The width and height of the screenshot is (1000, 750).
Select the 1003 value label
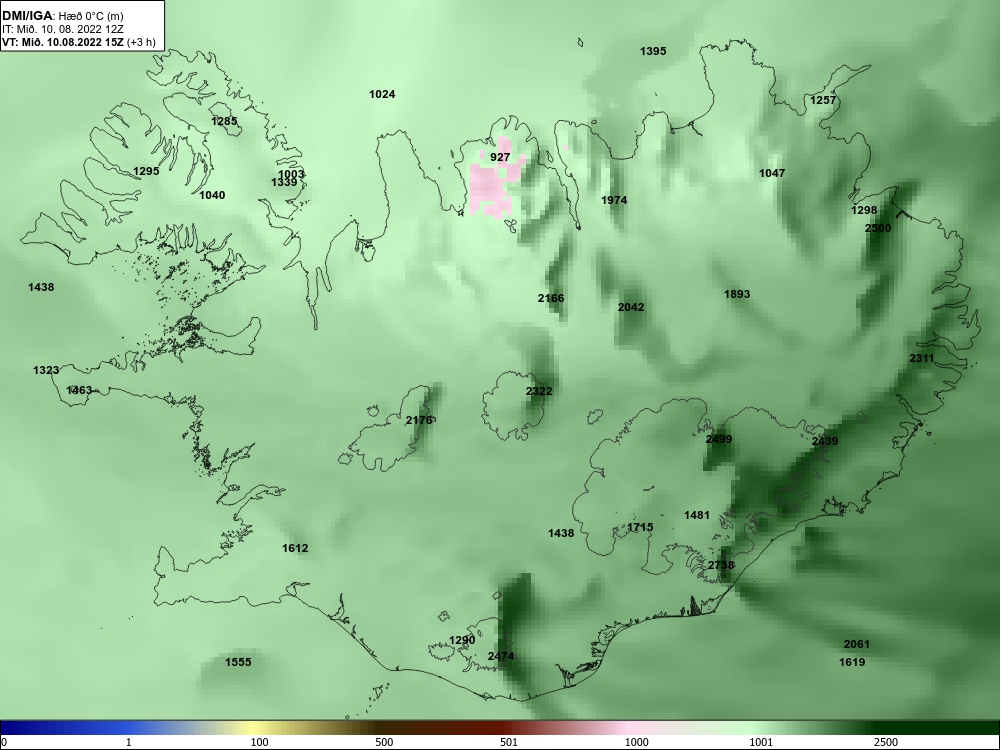pos(291,174)
